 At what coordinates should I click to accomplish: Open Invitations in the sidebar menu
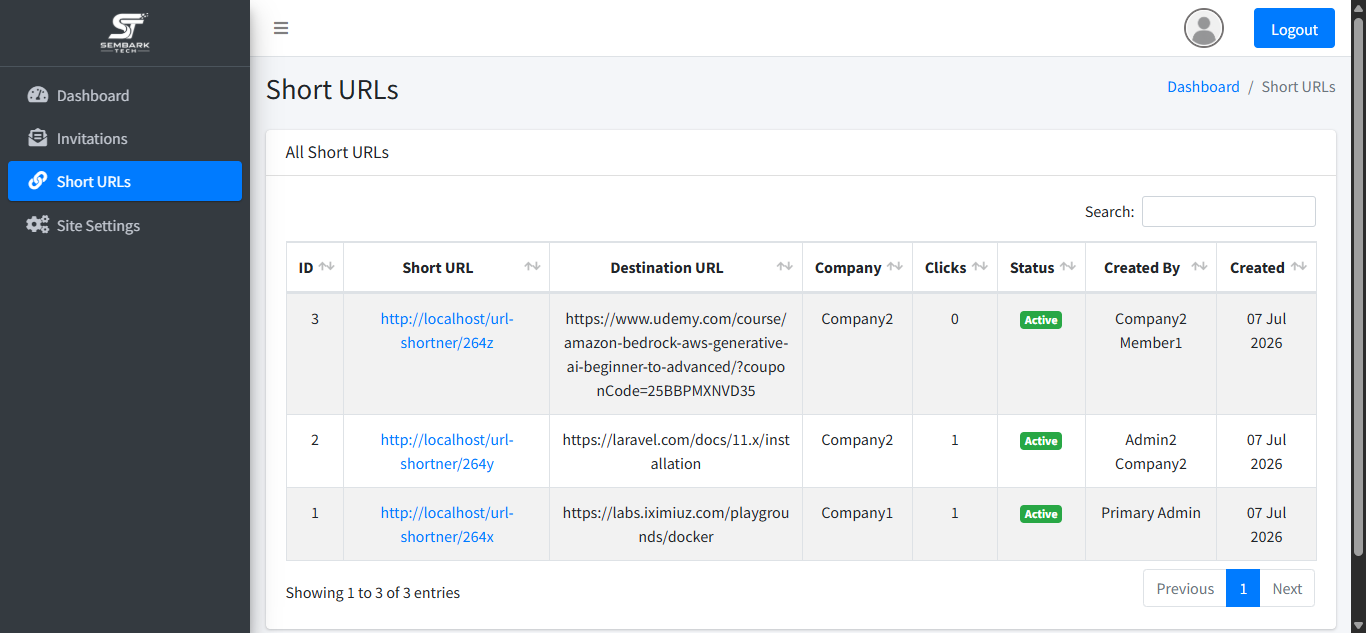125,138
